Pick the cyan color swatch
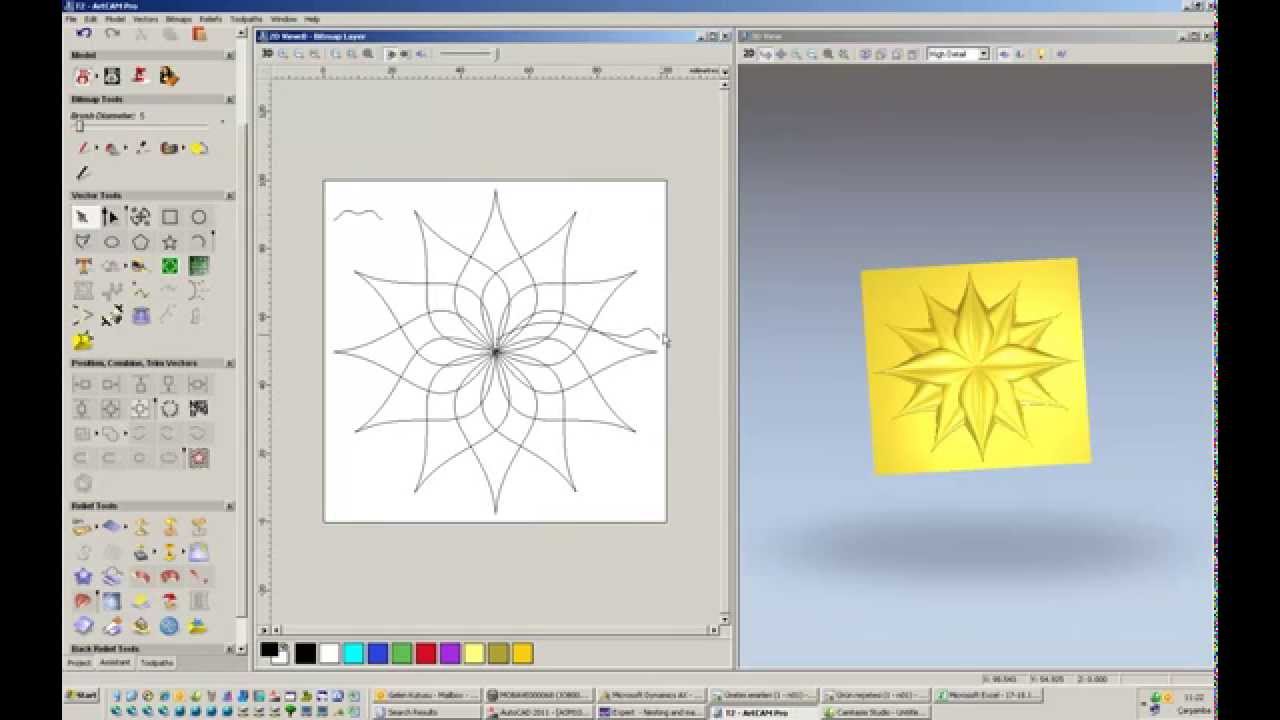Viewport: 1280px width, 720px height. (353, 654)
